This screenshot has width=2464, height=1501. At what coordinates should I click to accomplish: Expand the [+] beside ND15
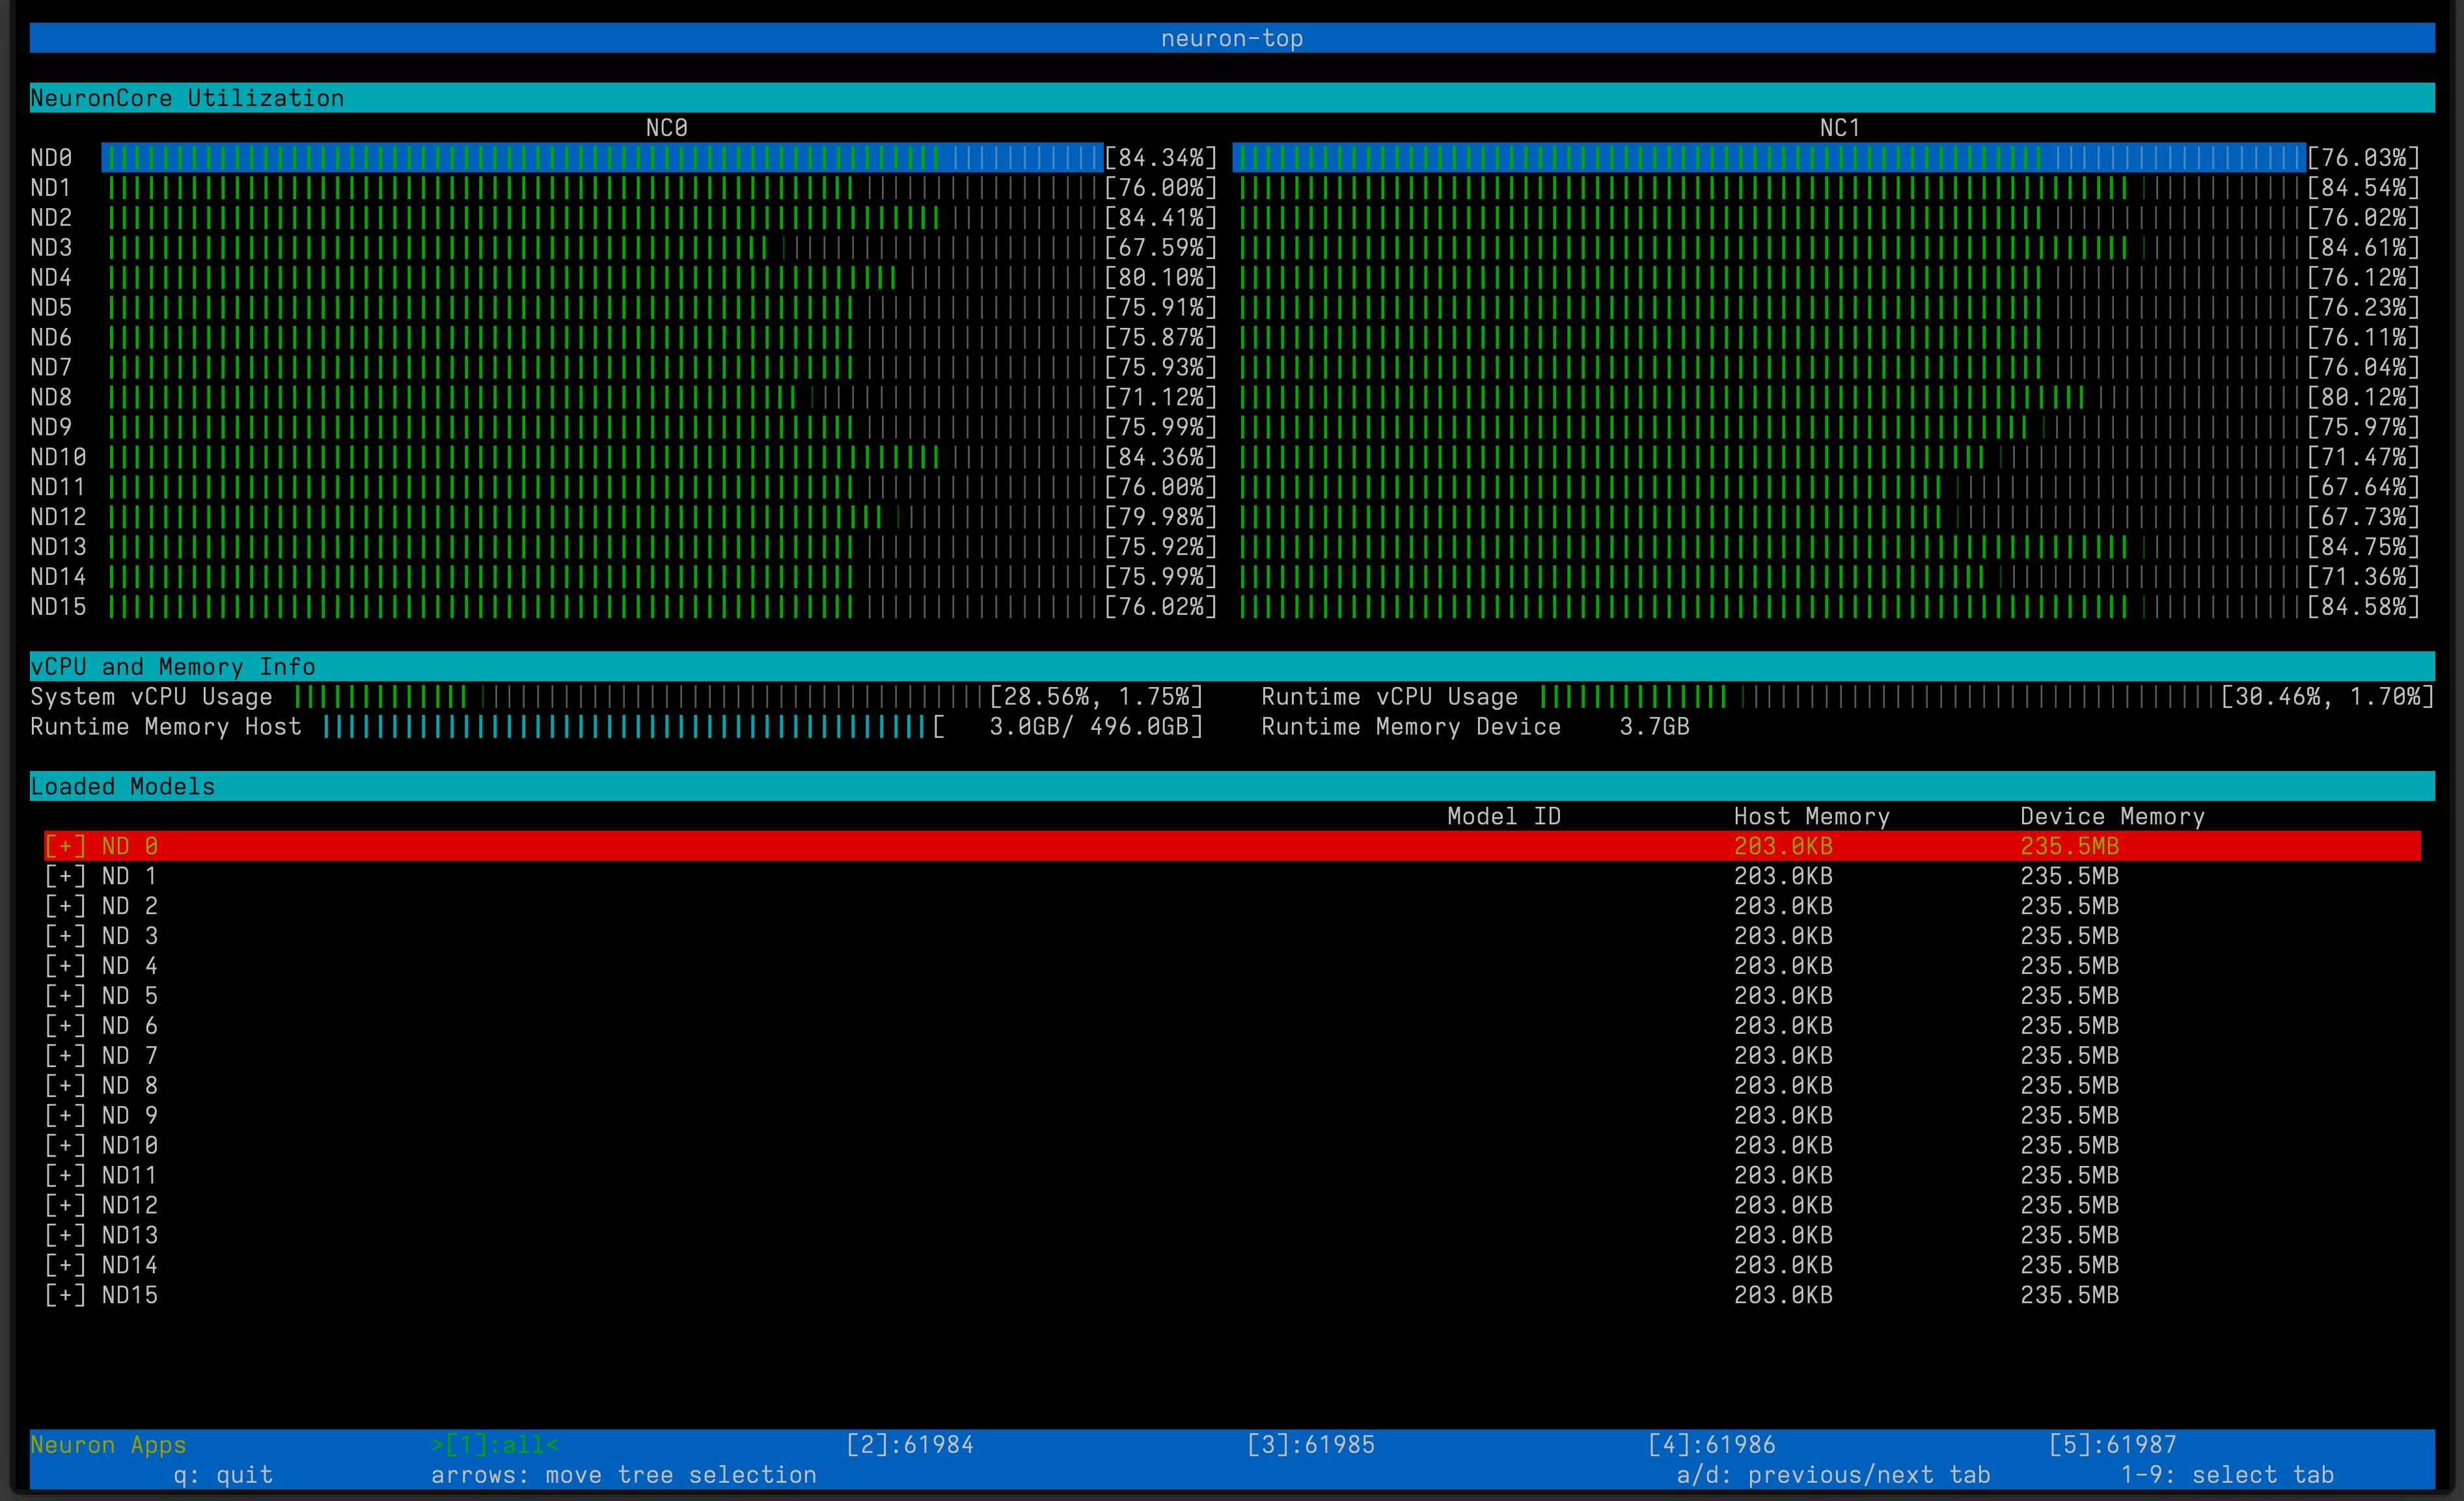tap(65, 1295)
